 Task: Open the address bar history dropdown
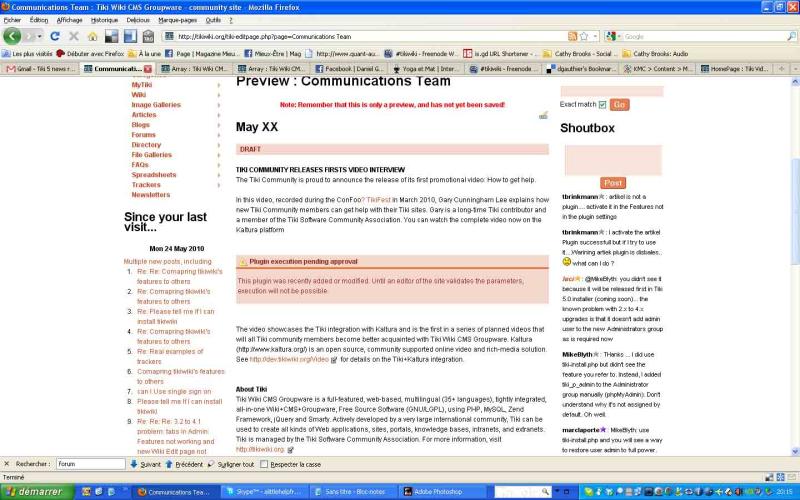[595, 36]
